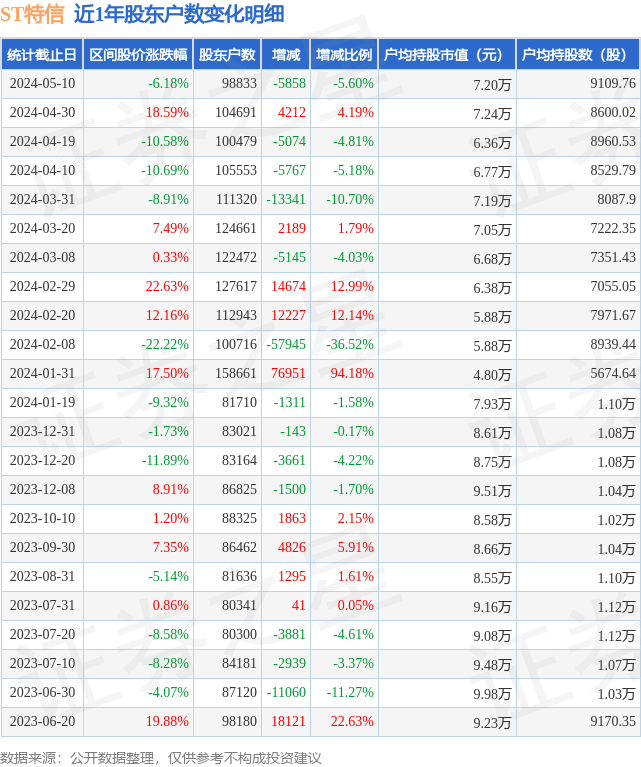Select the 9.98万 average market value cell

pos(491,694)
